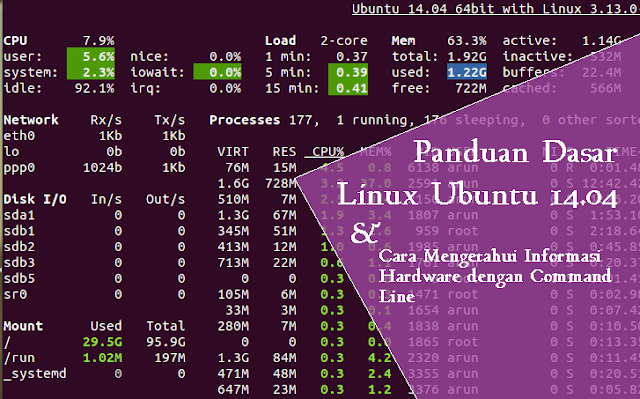Click the 713M VIRT value
Image resolution: width=640 pixels, height=399 pixels.
click(233, 263)
